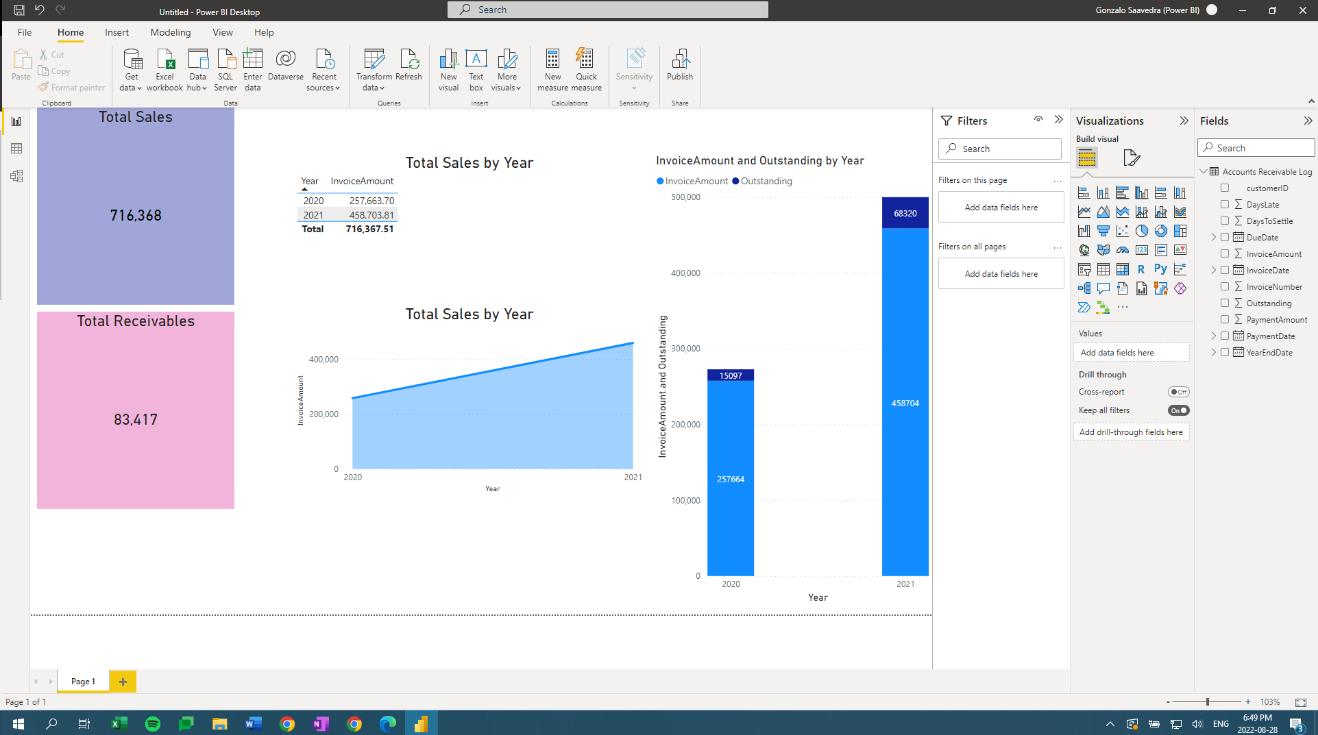Choose the area chart visual
The height and width of the screenshot is (735, 1318).
[x=1103, y=212]
